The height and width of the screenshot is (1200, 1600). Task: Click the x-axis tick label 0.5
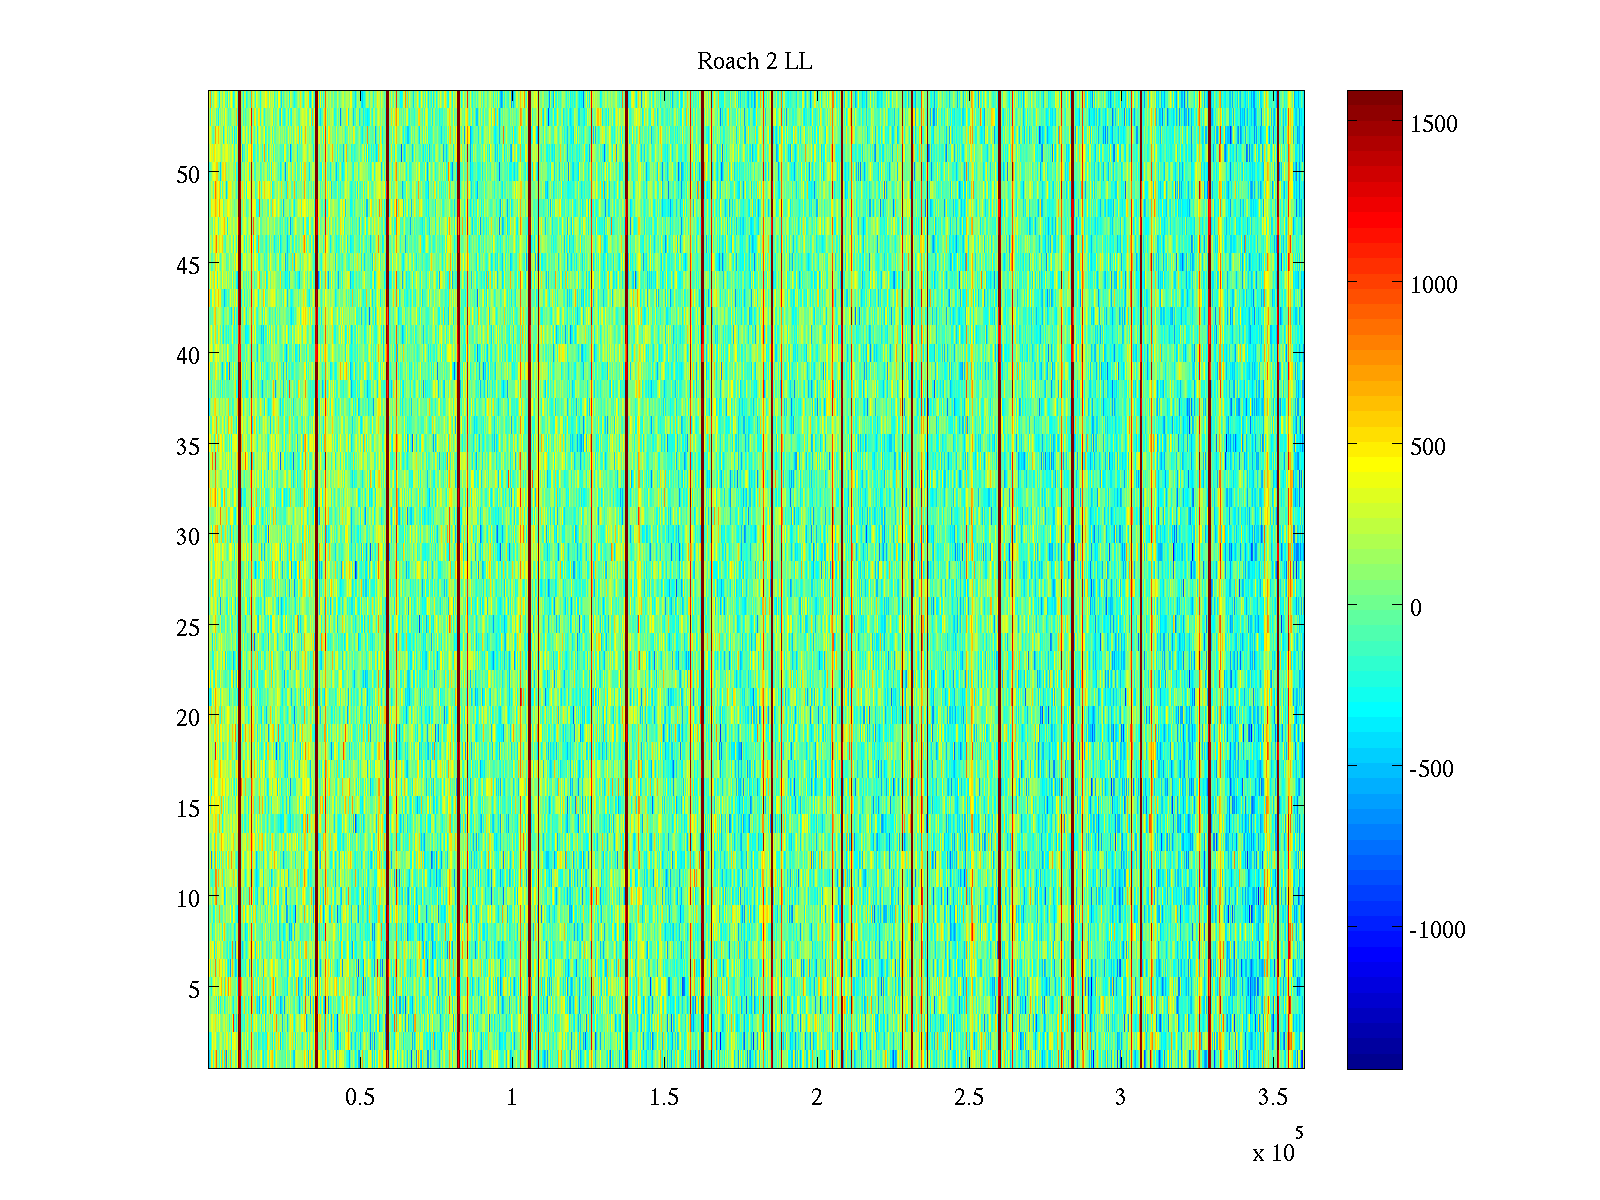360,1098
